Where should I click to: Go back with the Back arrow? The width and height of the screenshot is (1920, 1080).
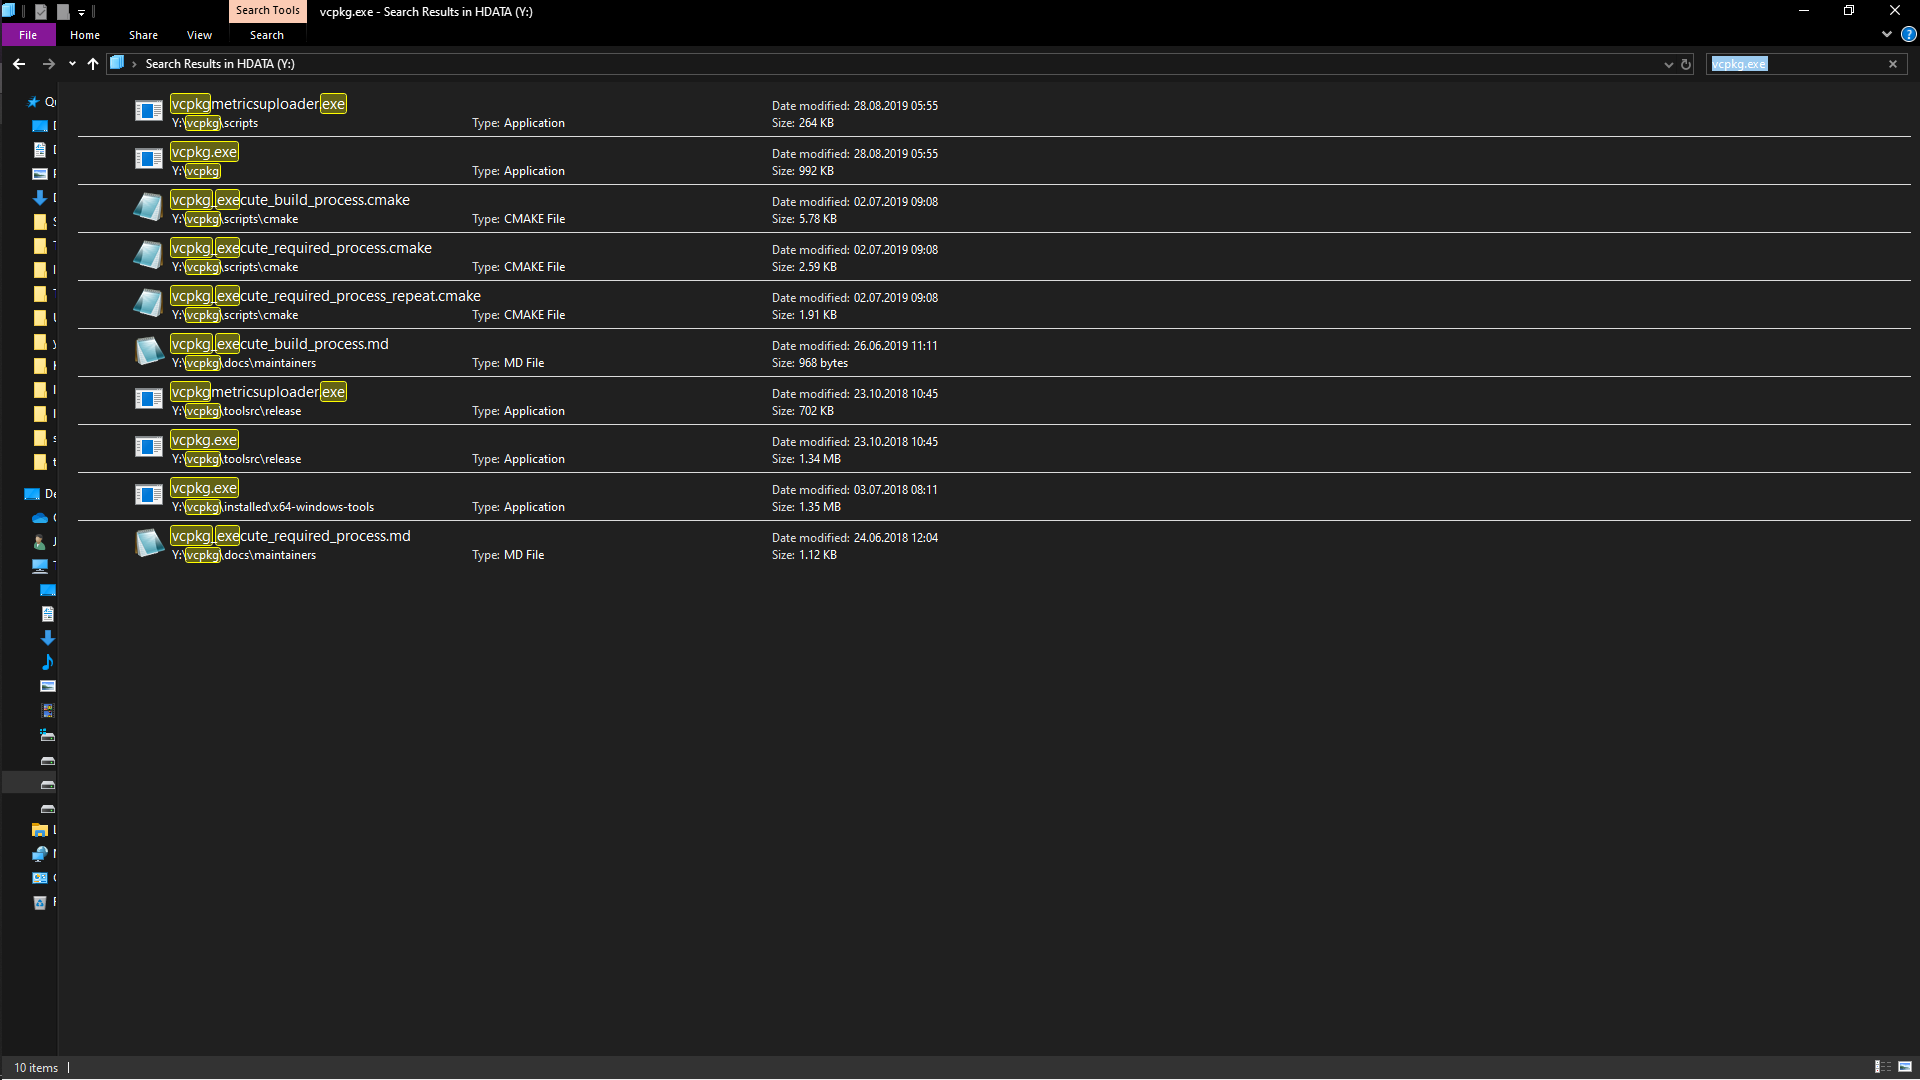click(x=19, y=64)
